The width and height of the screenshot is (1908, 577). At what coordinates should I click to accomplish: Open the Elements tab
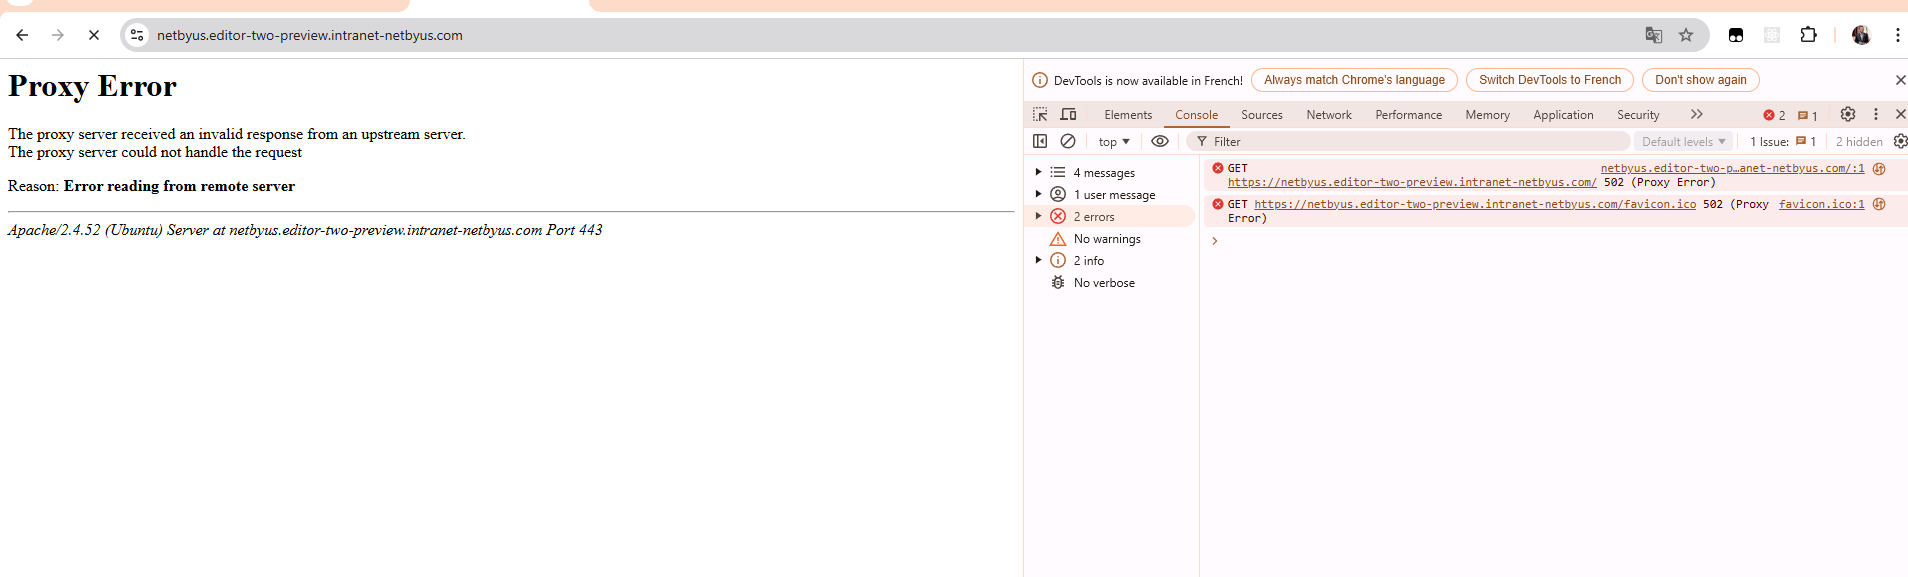point(1128,115)
